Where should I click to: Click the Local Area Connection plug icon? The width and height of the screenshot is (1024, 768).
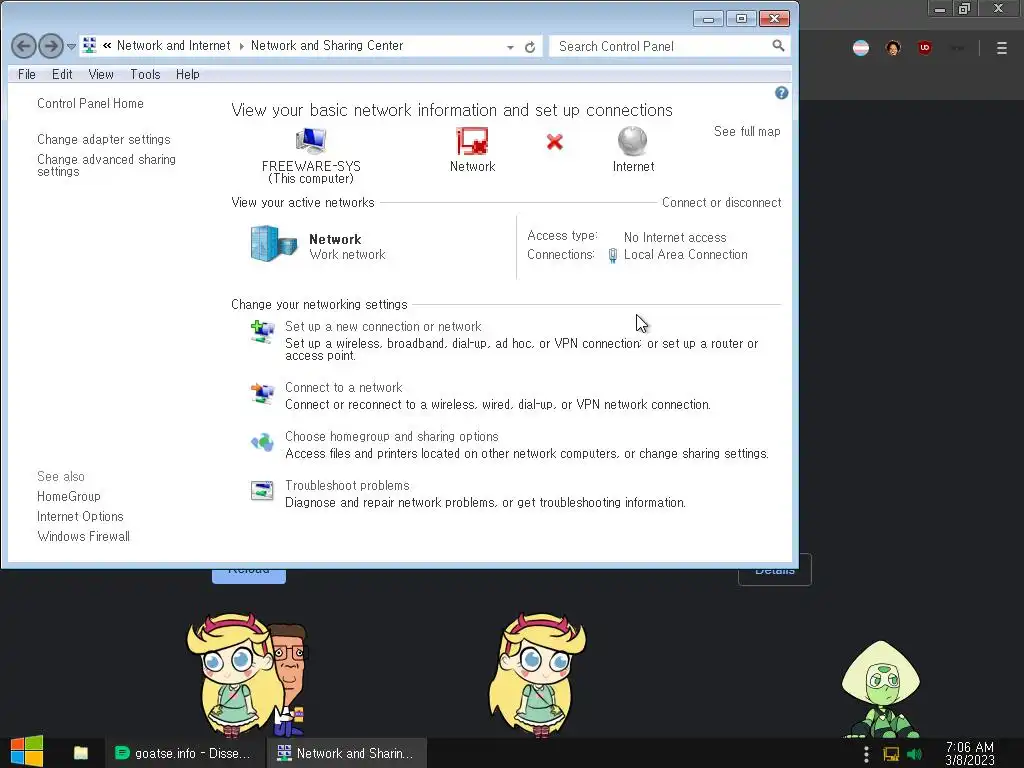click(613, 255)
